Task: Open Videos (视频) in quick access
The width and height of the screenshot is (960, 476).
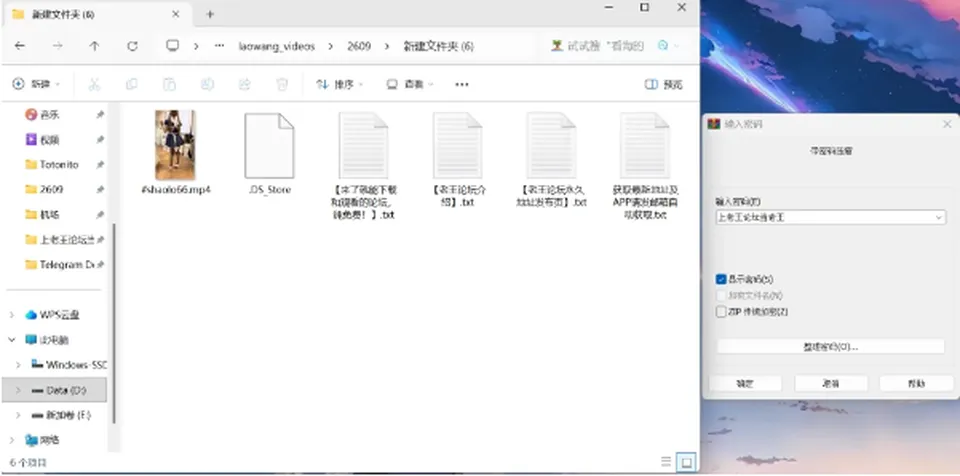Action: point(50,140)
